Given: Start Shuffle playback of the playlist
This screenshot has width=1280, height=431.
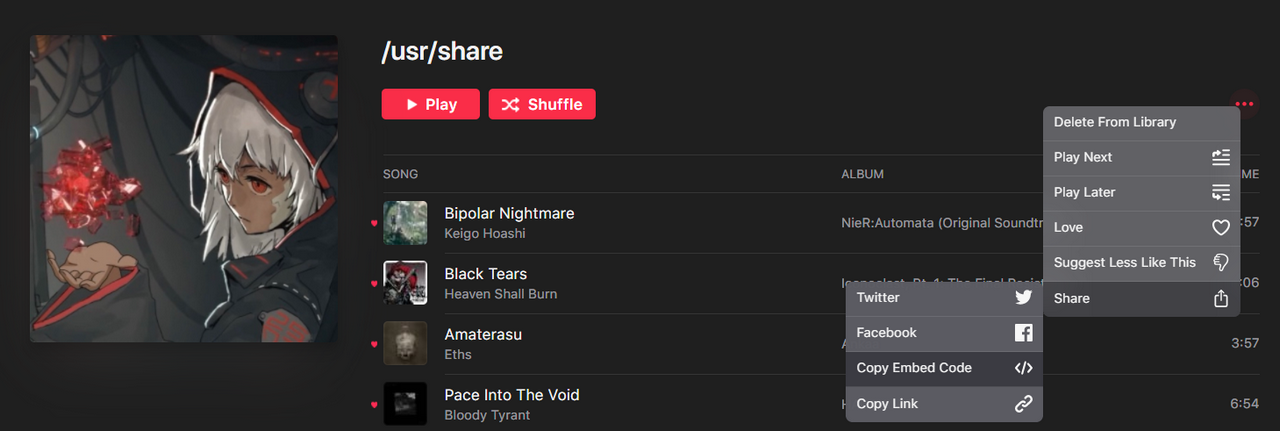Looking at the screenshot, I should 542,104.
